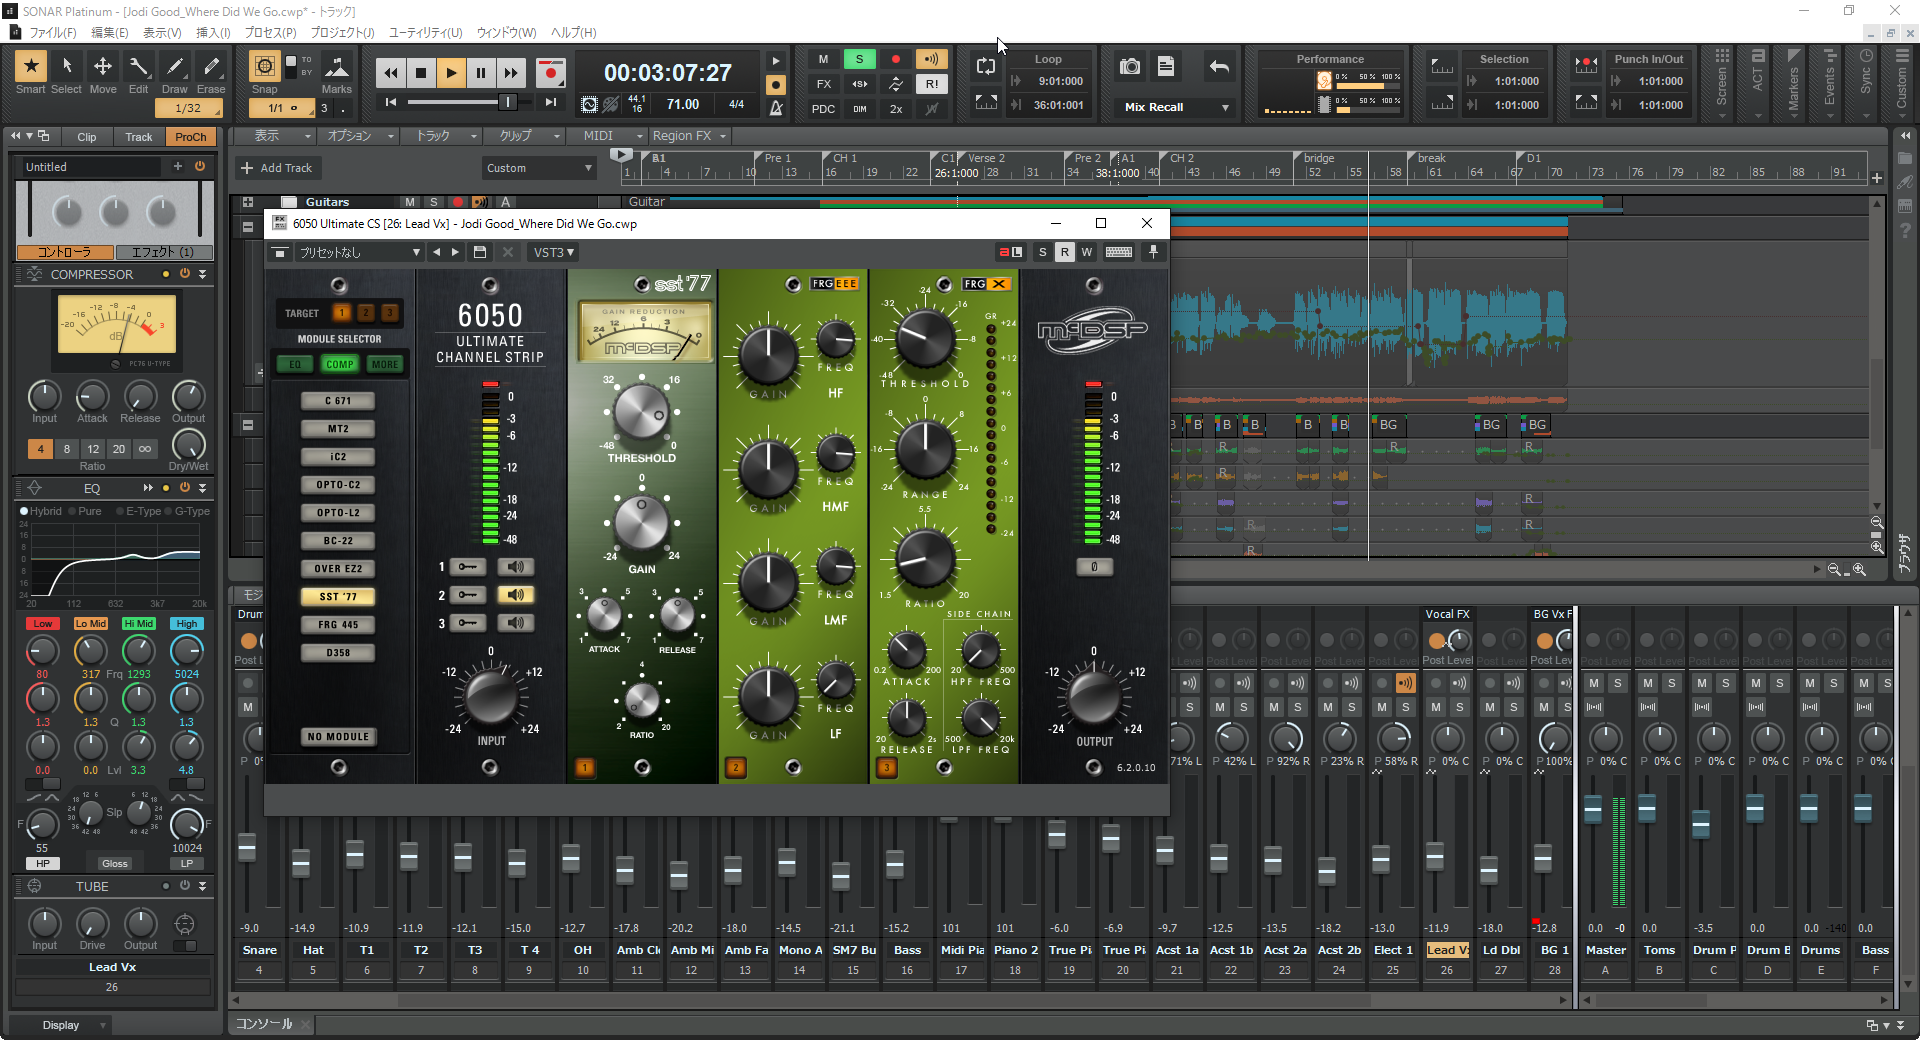The image size is (1920, 1040).
Task: Open the Mix Recall dropdown
Action: tap(1178, 107)
